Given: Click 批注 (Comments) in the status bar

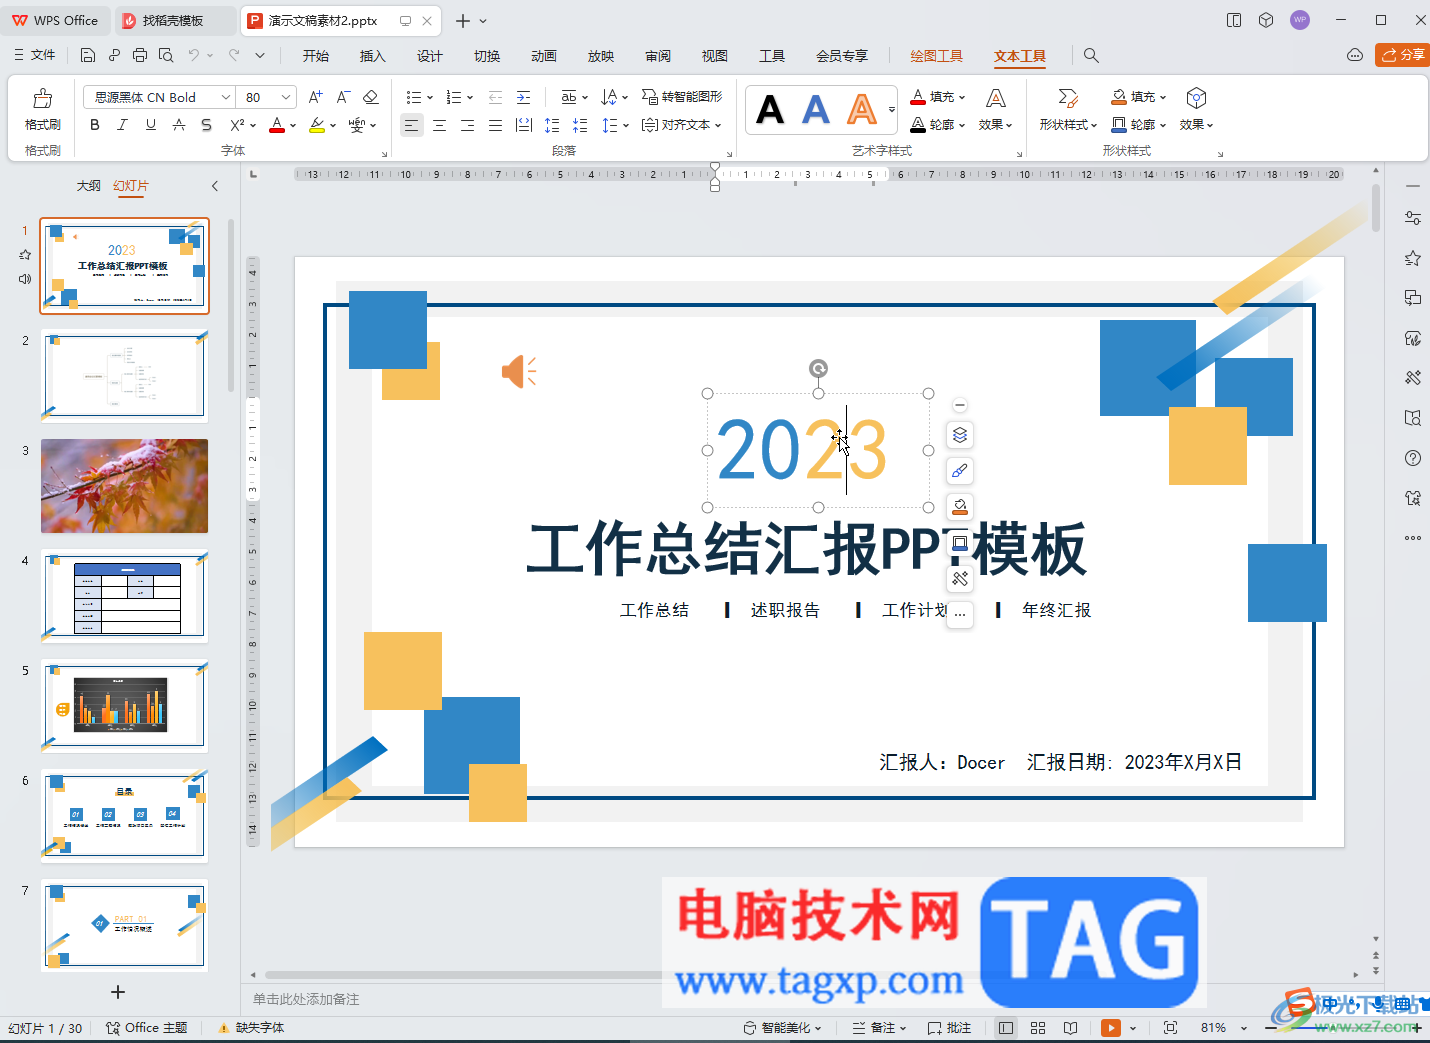Looking at the screenshot, I should tap(949, 1028).
